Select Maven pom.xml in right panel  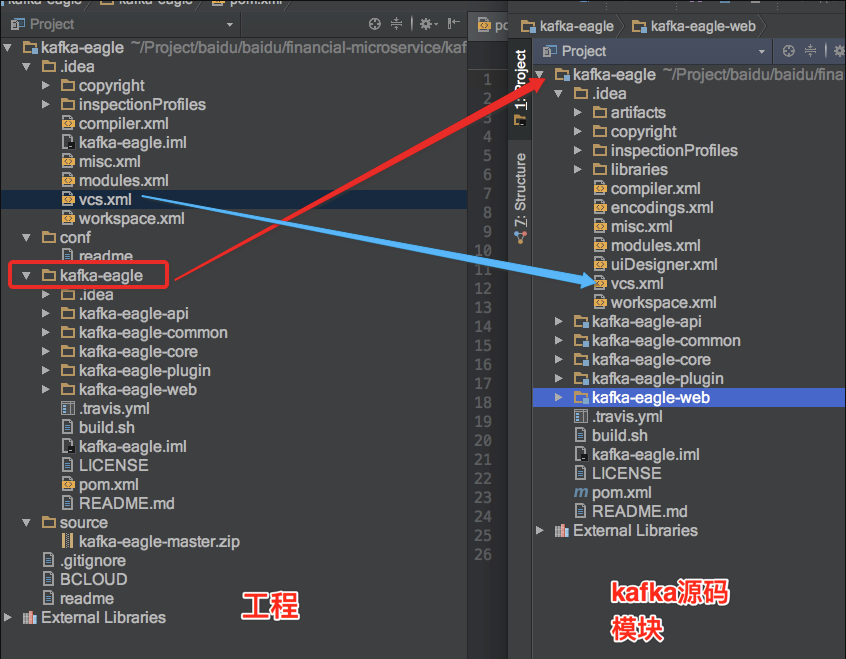(x=613, y=493)
